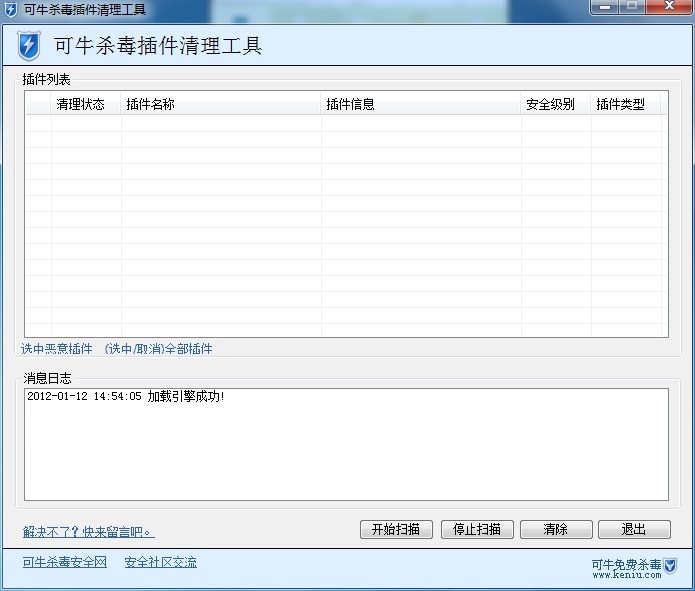Click inside the 消息日志 log text area
This screenshot has height=591, width=695.
pos(346,443)
